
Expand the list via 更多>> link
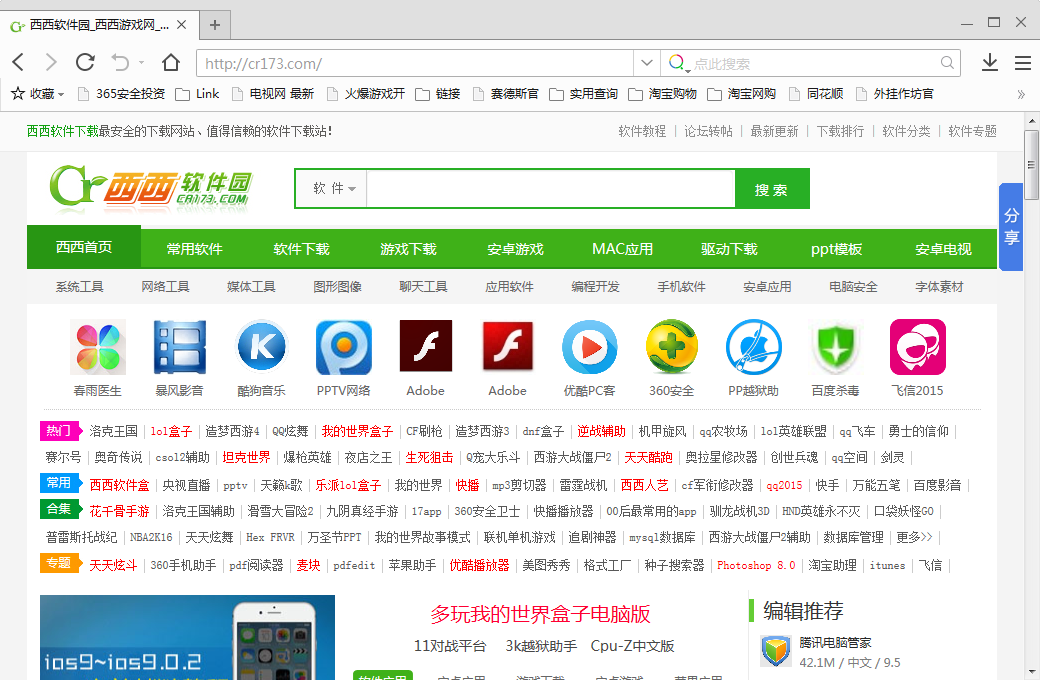tap(914, 537)
